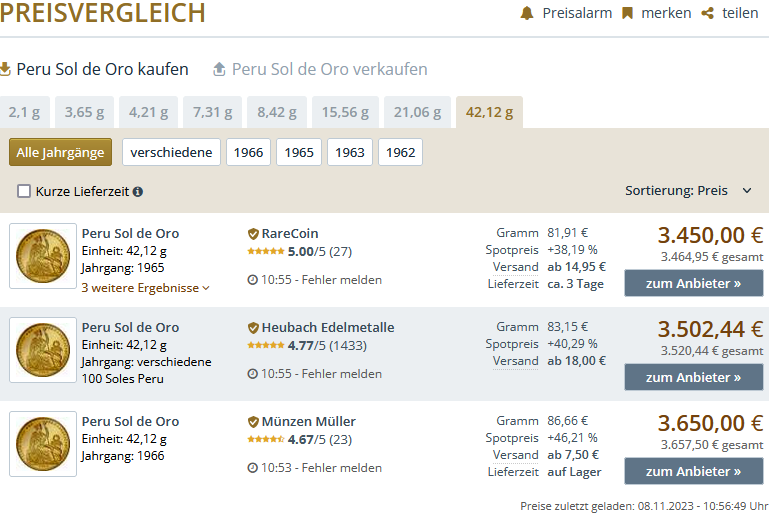Screen dimensions: 775x525
Task: Click the kaufen download icon
Action: click(5, 69)
